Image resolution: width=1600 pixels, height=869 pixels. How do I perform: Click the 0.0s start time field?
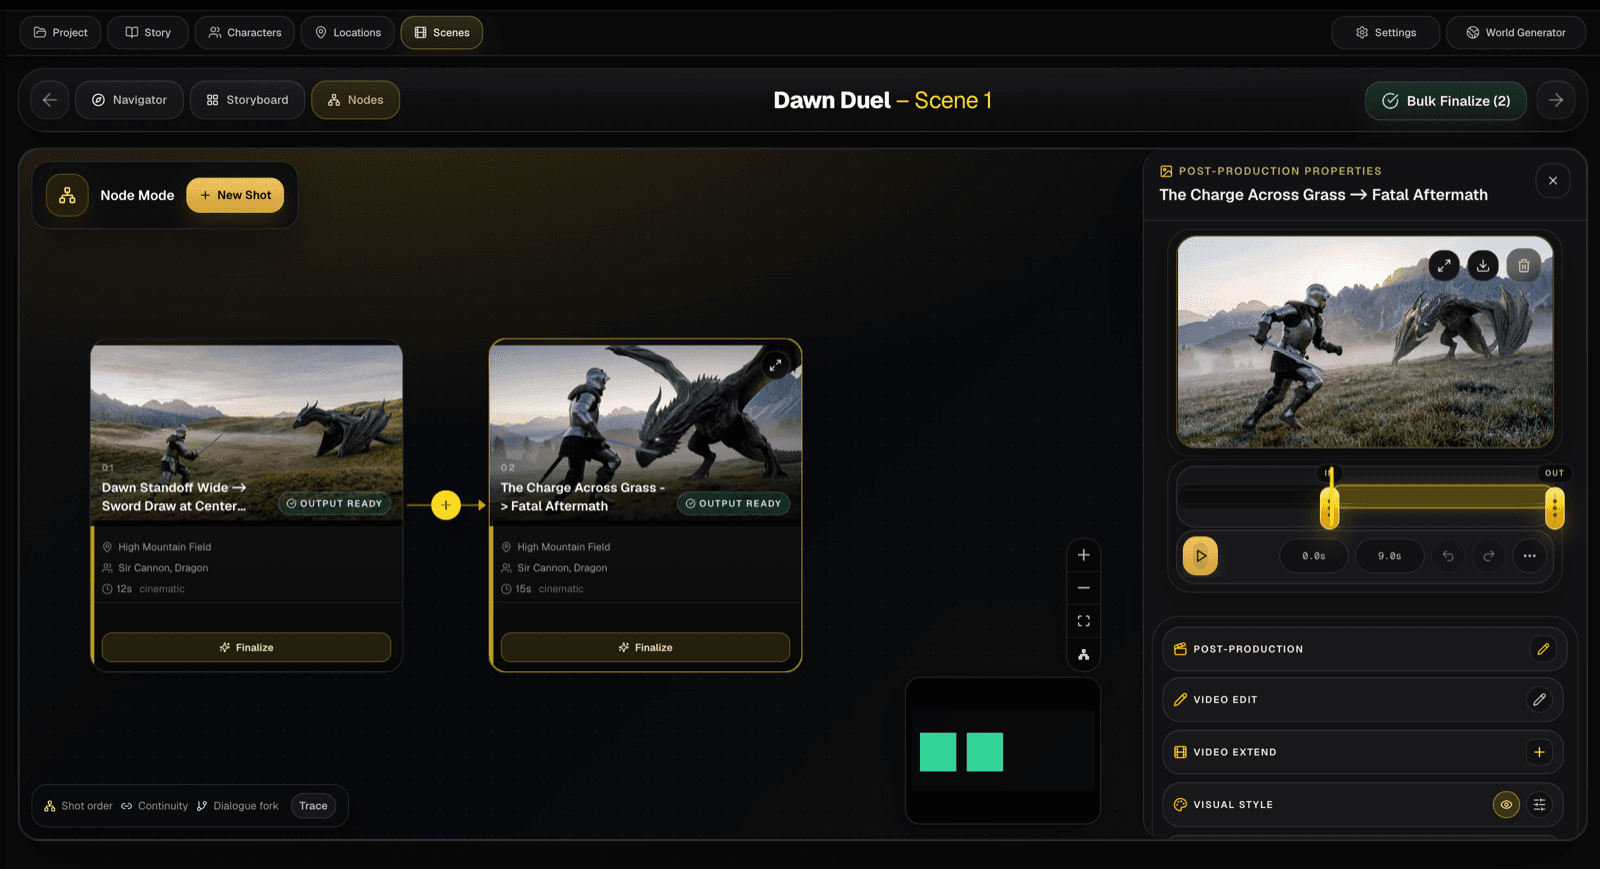[1314, 556]
